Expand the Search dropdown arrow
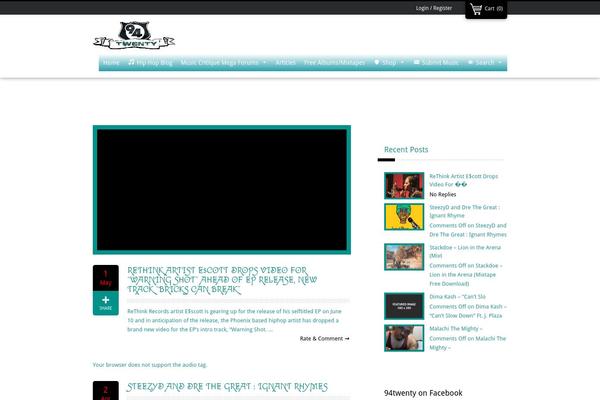Viewport: 600px width, 400px height. click(500, 62)
